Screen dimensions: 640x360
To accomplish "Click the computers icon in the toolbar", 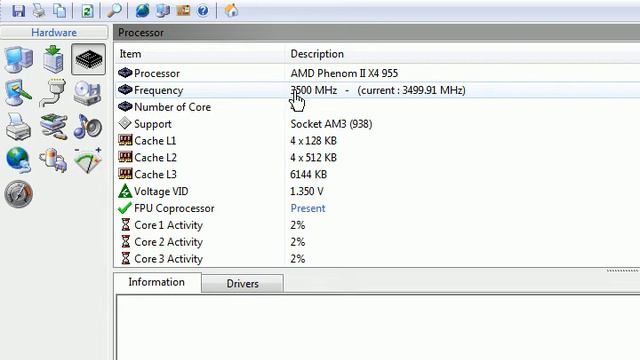I will (162, 11).
